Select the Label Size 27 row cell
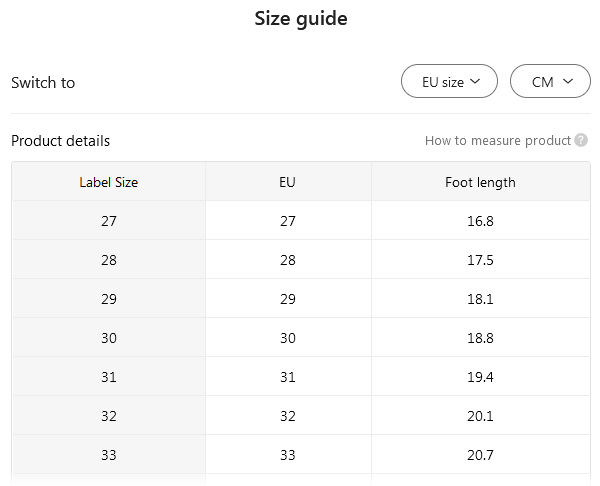600x486 pixels. (x=109, y=221)
